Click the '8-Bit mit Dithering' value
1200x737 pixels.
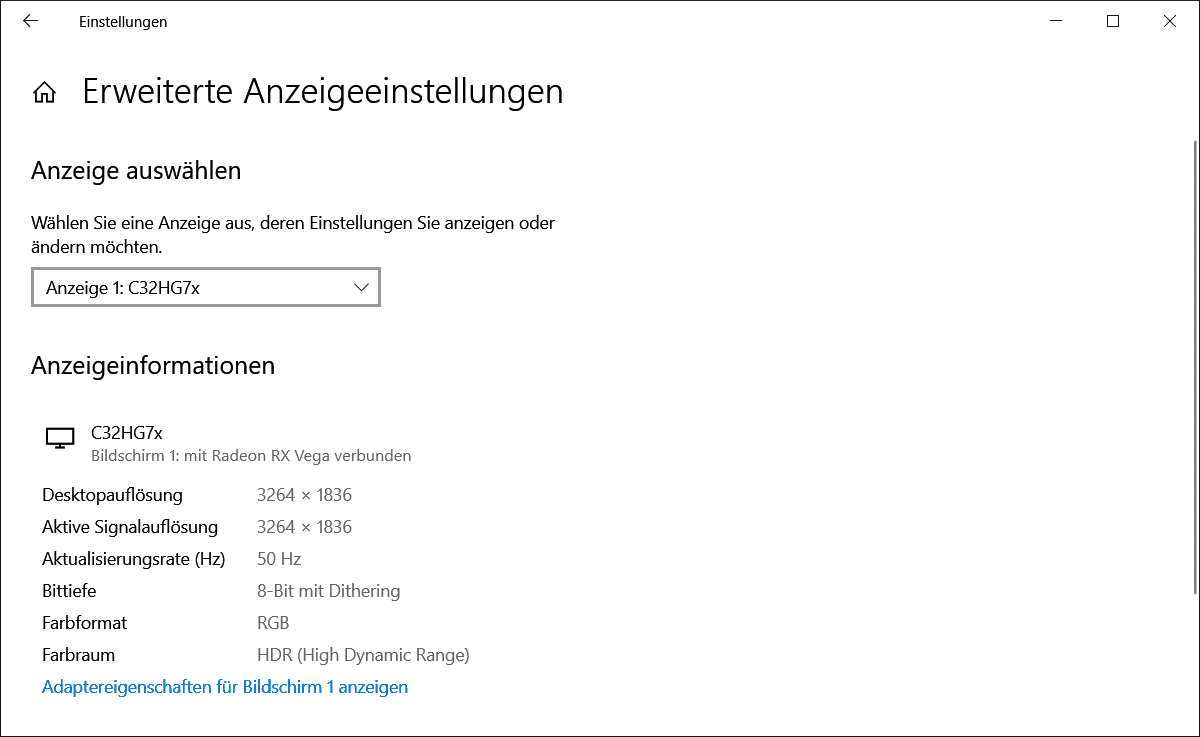(x=328, y=591)
